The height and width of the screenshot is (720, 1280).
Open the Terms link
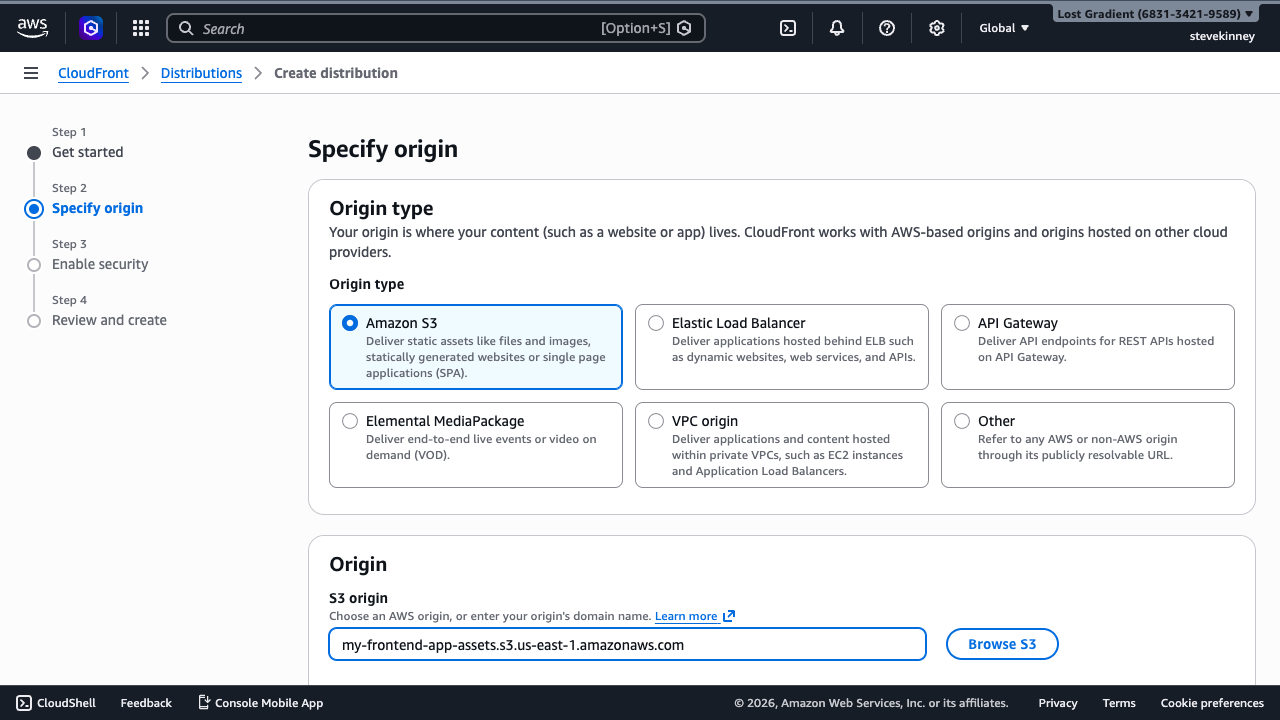[1119, 703]
